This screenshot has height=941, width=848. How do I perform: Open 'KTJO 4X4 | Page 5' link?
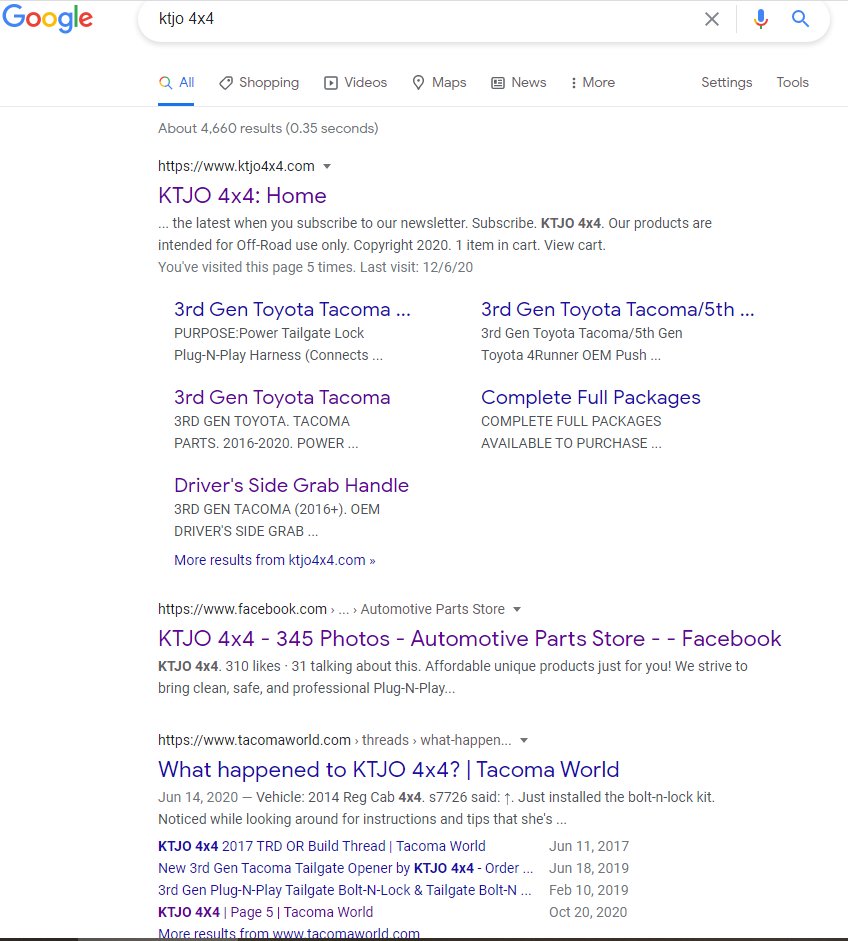265,912
